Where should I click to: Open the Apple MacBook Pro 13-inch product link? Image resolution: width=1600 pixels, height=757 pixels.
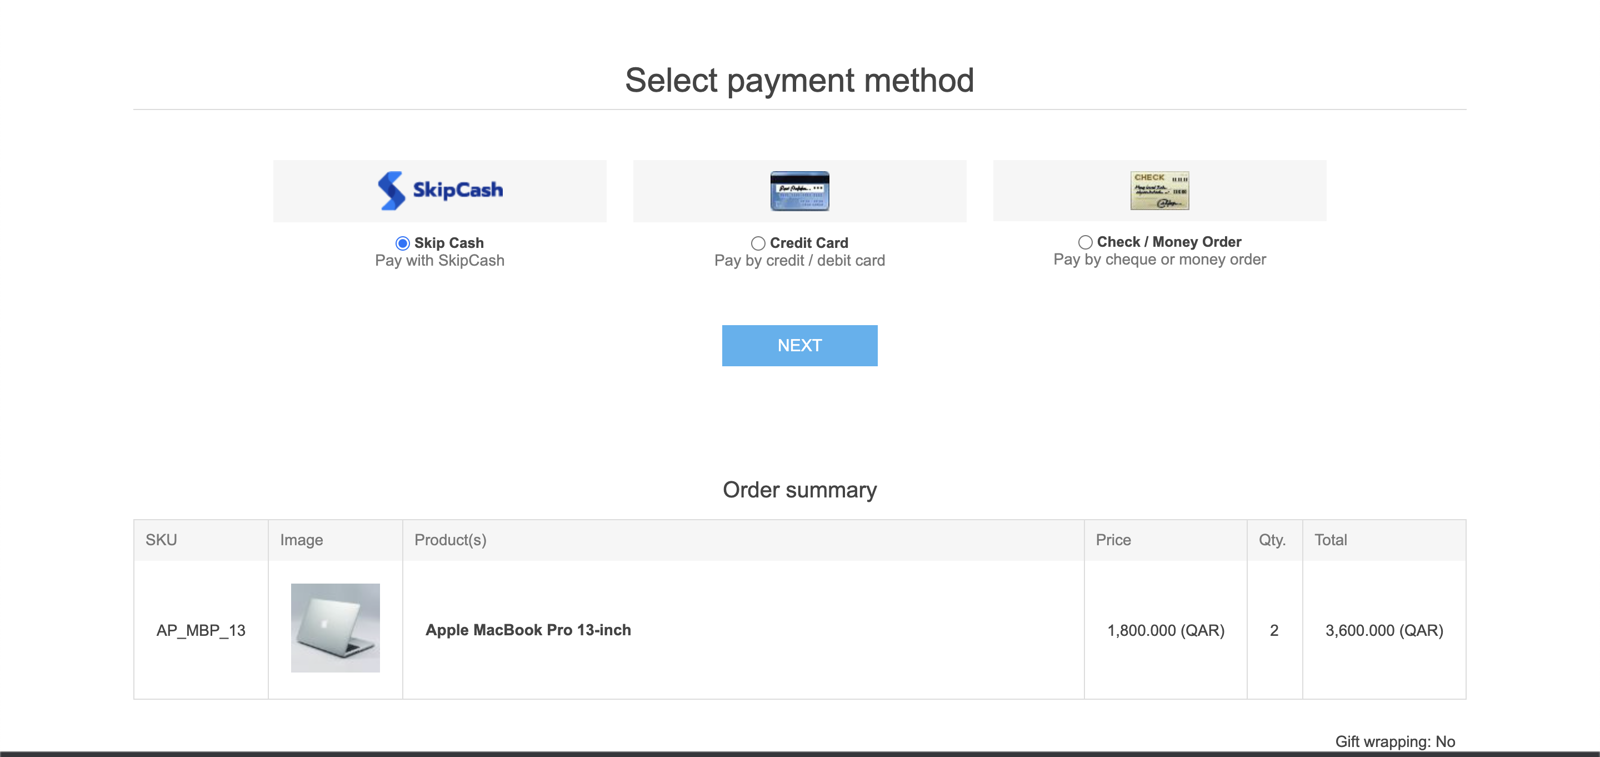pos(528,630)
